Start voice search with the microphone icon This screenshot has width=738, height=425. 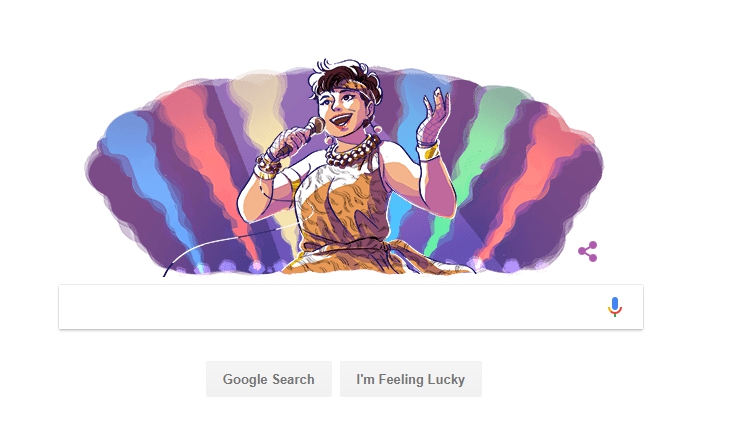tap(615, 307)
